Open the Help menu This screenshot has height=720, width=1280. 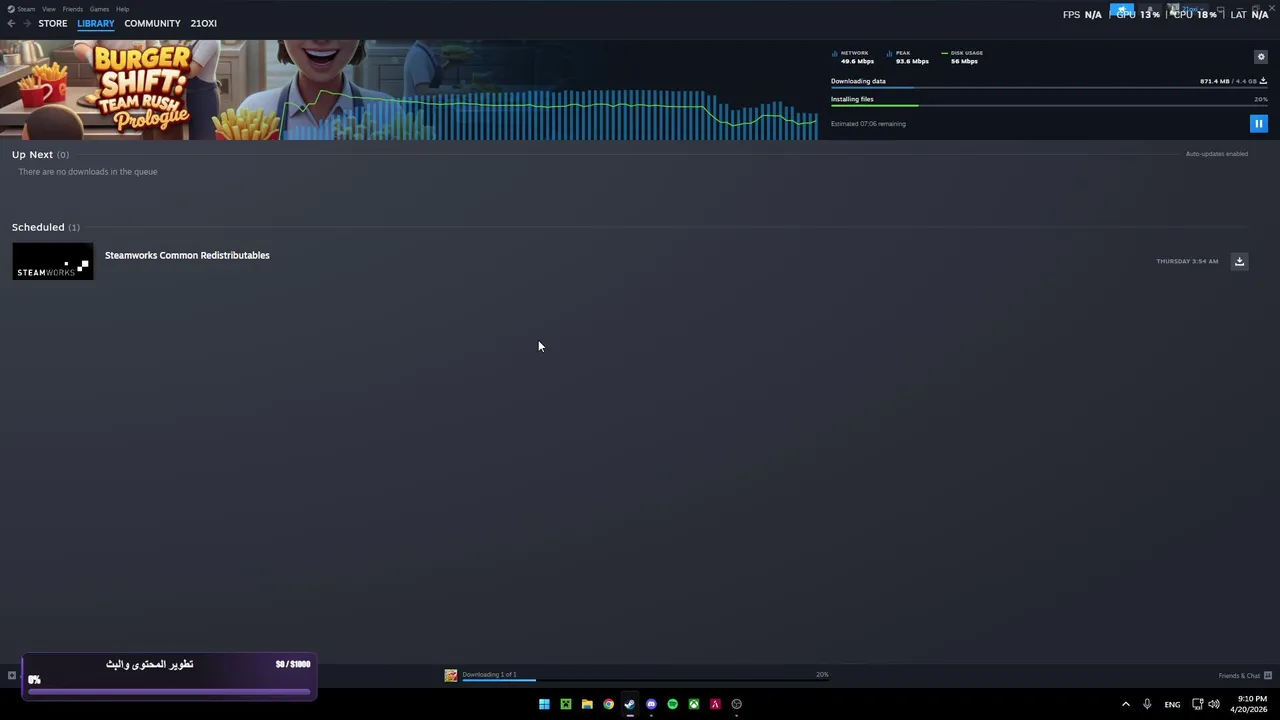tap(122, 9)
